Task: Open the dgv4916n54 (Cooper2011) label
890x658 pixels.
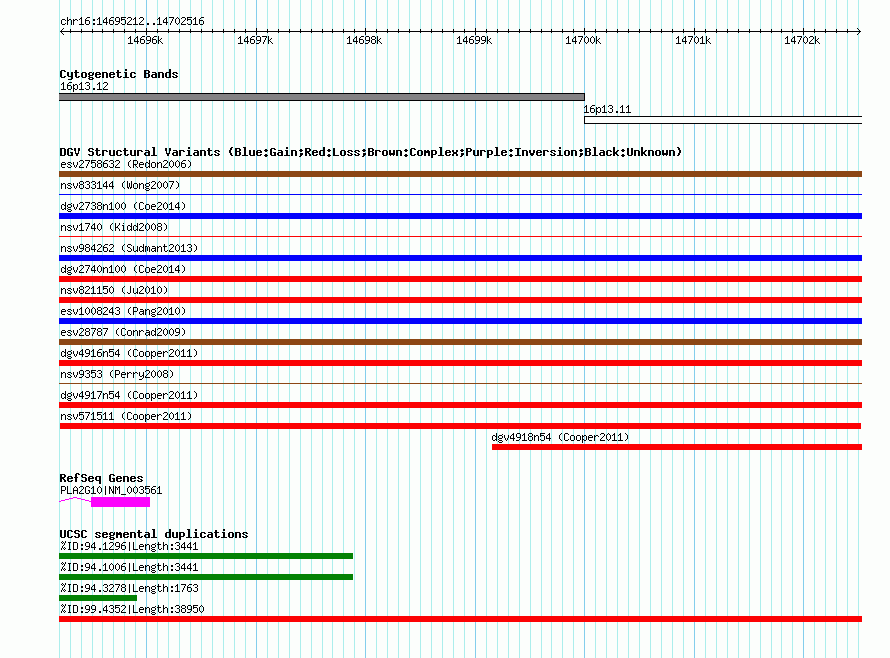Action: (x=129, y=353)
